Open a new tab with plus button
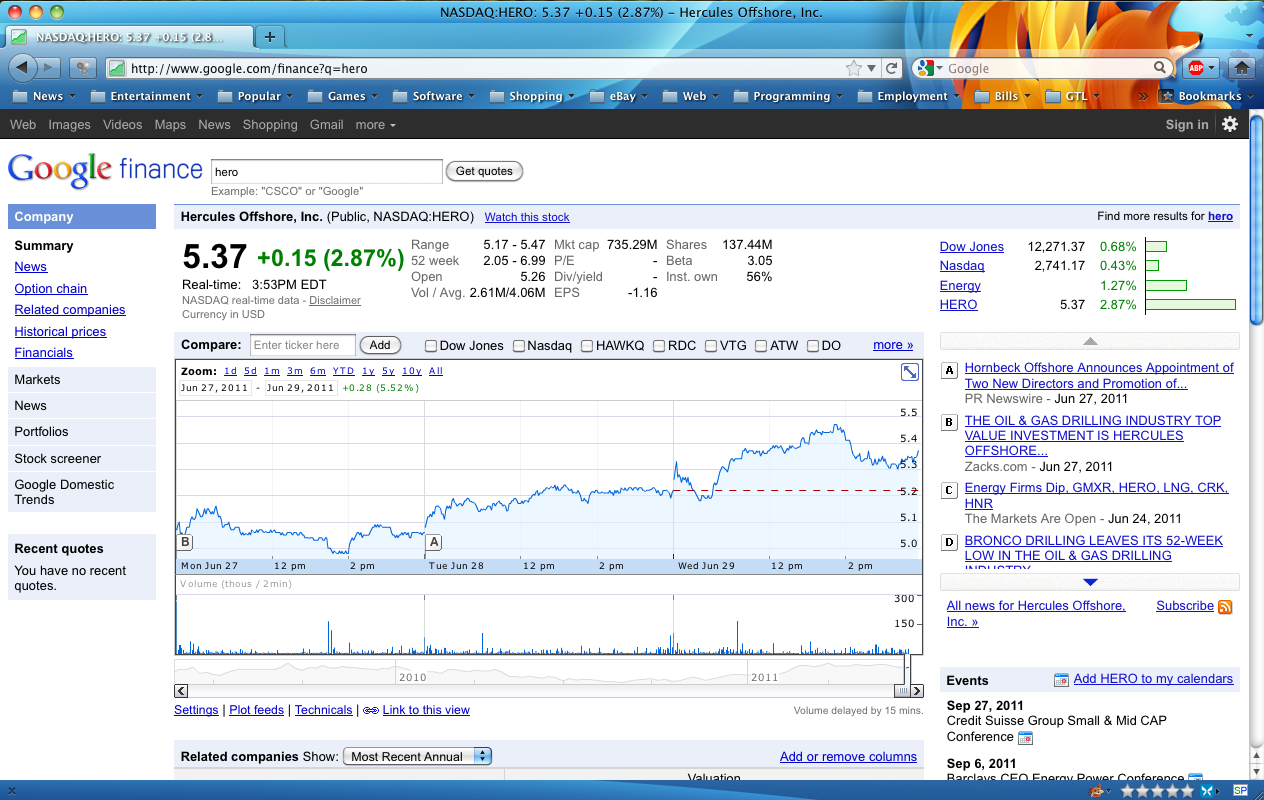The height and width of the screenshot is (800, 1264). click(269, 36)
